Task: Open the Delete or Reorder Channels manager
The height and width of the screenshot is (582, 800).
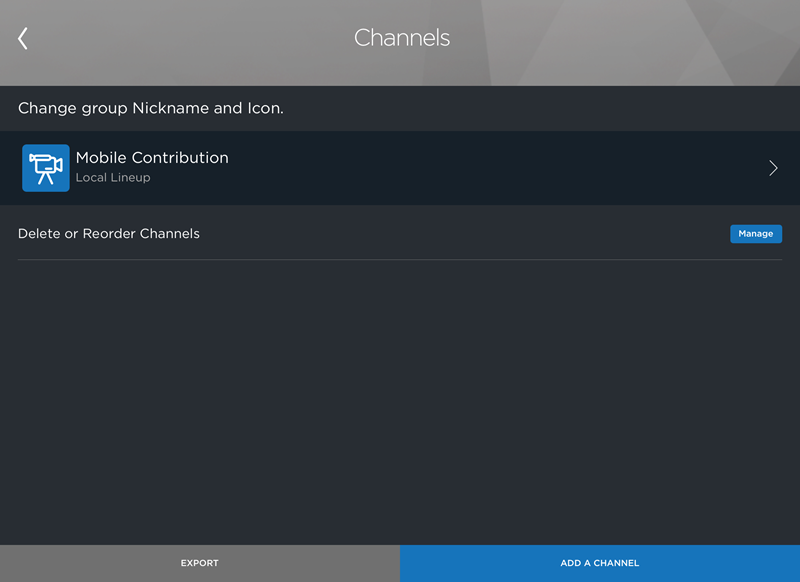Action: coord(755,233)
